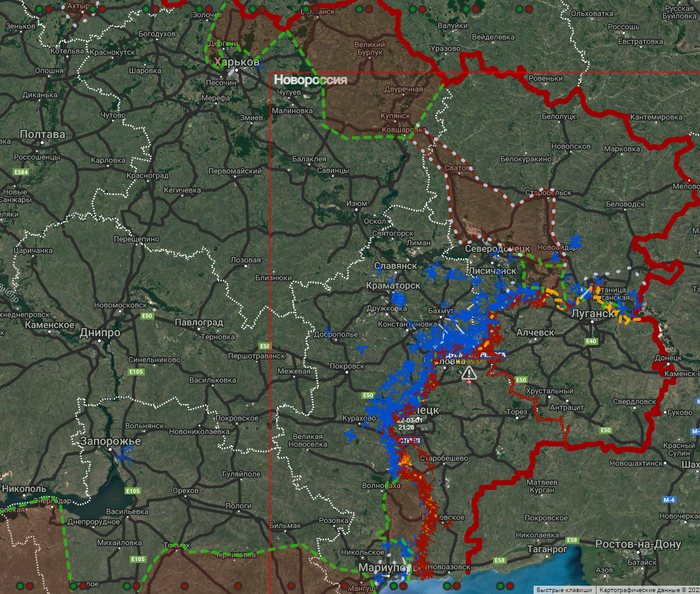Click the Каменское city label
This screenshot has height=594, width=700.
tap(50, 325)
